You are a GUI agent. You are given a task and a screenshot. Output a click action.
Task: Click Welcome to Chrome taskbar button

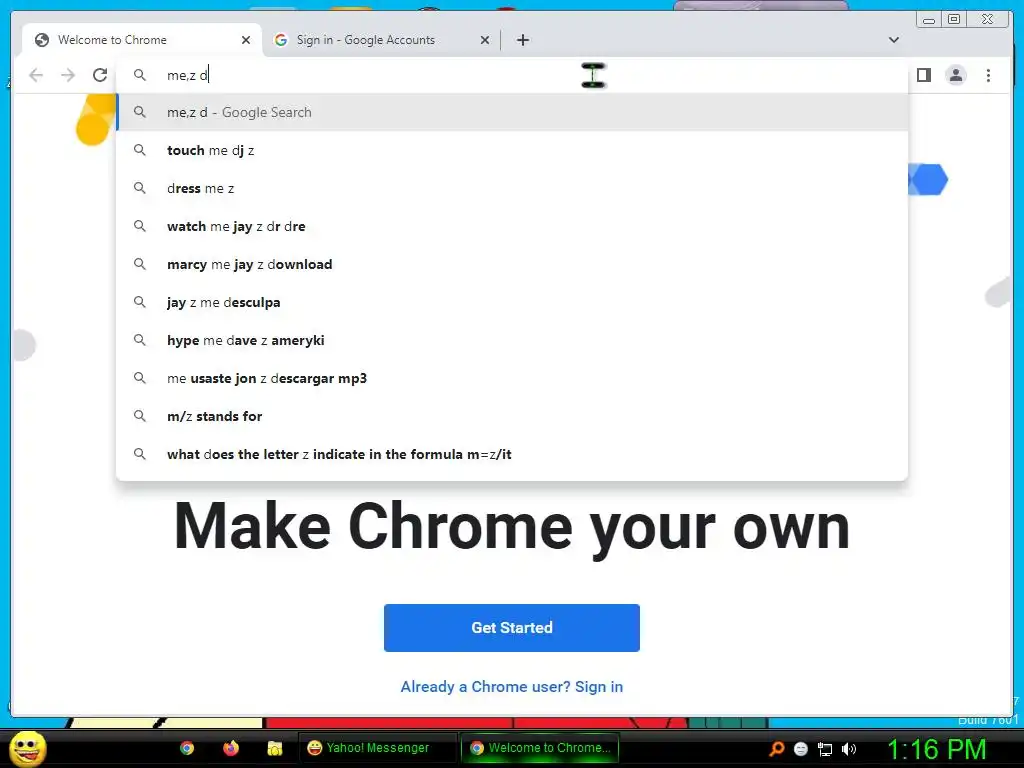click(x=540, y=748)
